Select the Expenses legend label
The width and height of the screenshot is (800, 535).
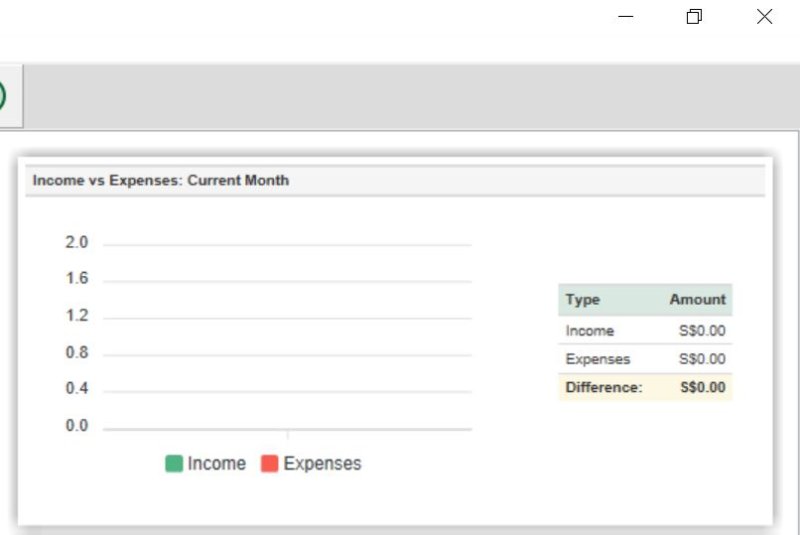pos(322,464)
